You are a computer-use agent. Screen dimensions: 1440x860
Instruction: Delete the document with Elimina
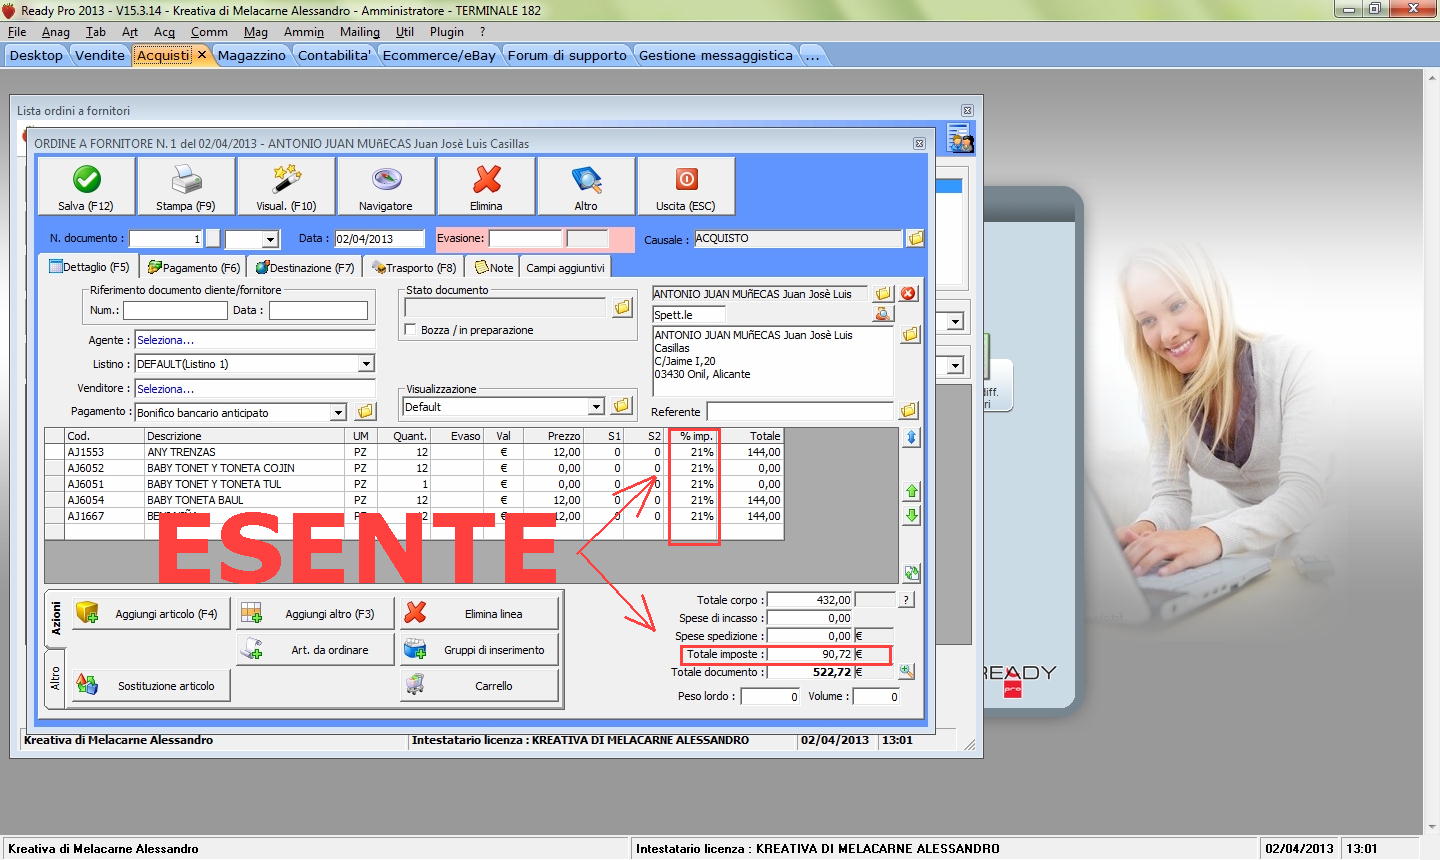click(486, 186)
